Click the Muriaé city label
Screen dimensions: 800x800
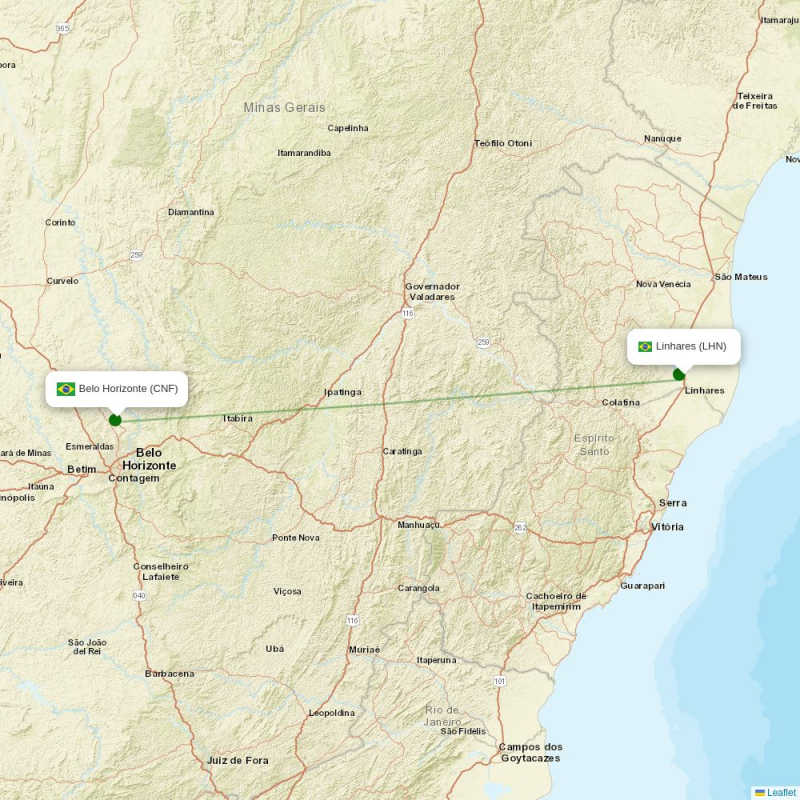pyautogui.click(x=364, y=650)
